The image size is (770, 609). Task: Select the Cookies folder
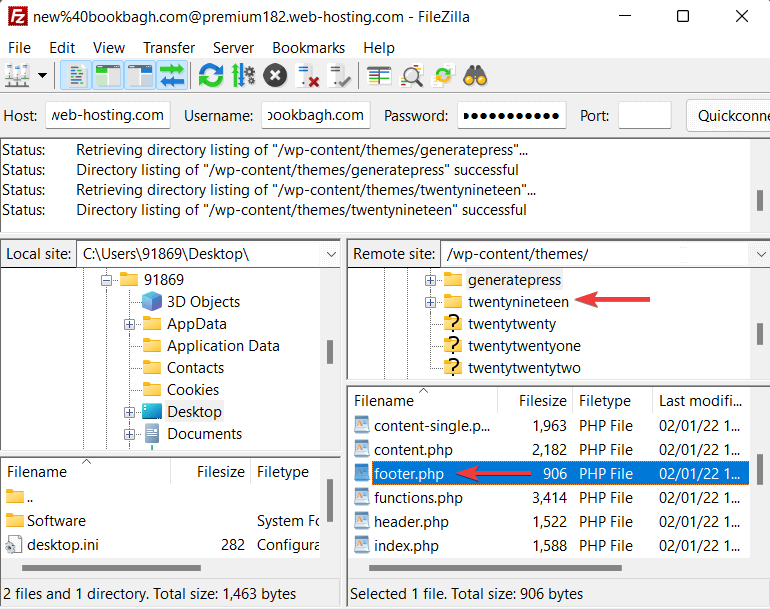pos(193,389)
